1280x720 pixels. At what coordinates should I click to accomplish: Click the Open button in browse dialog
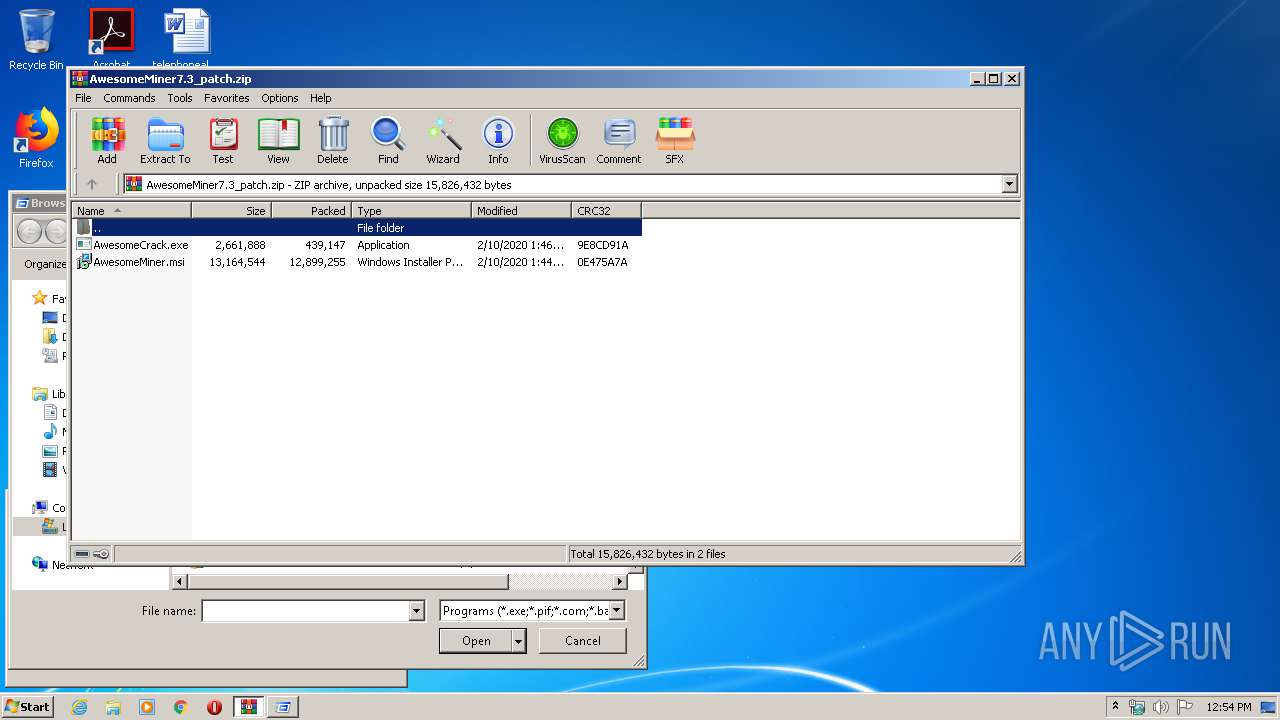coord(476,641)
